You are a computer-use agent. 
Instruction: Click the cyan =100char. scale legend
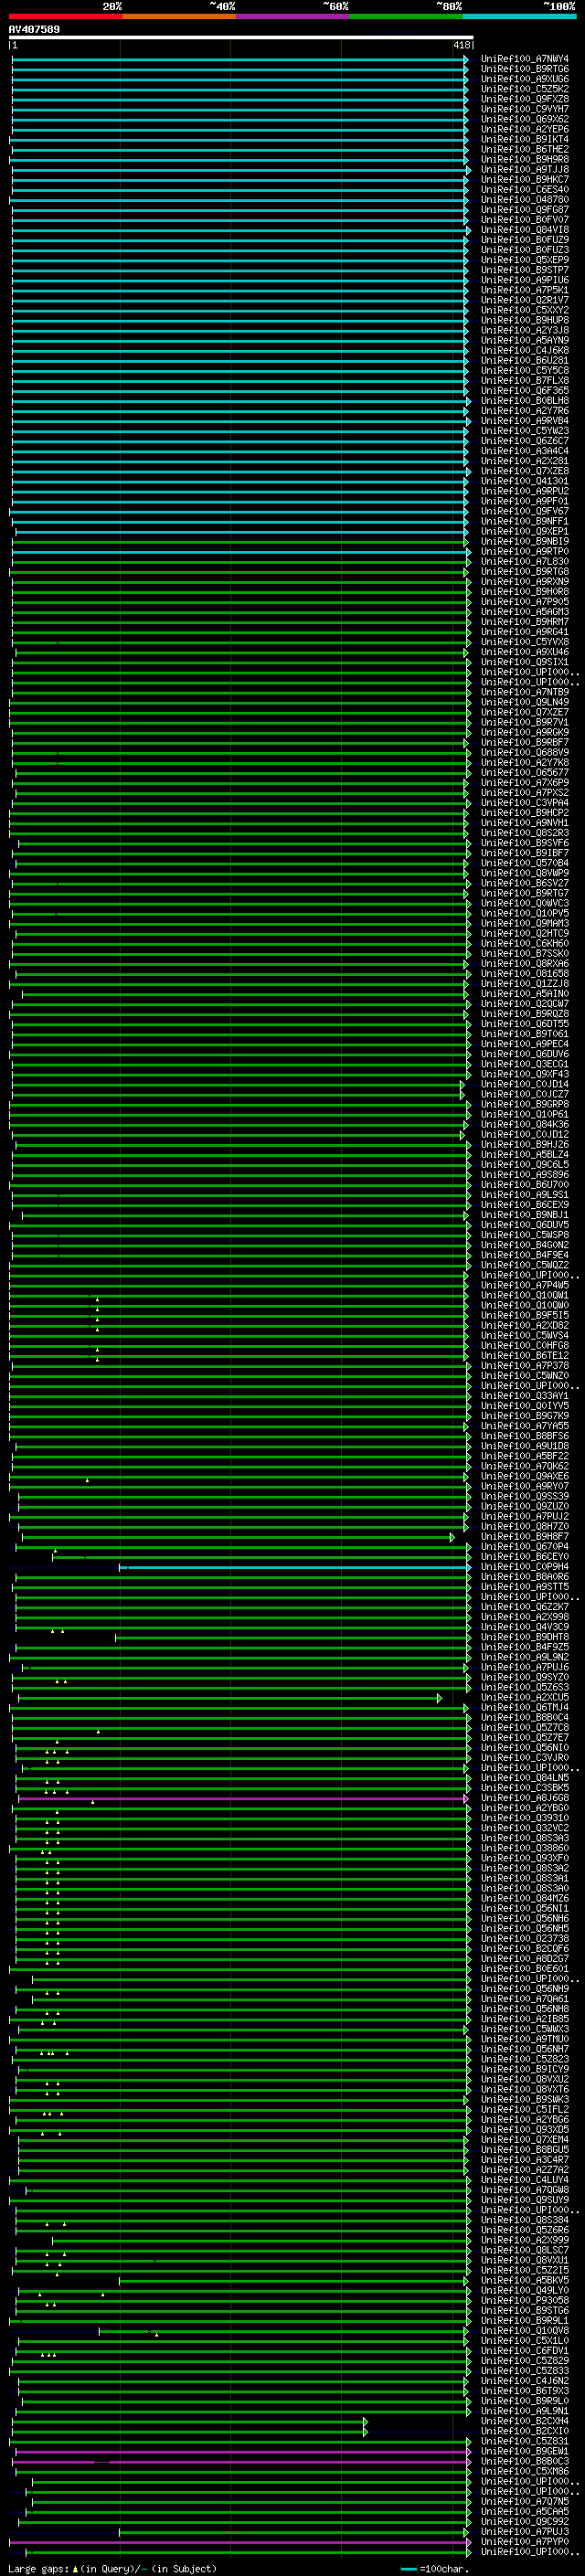click(x=434, y=2568)
